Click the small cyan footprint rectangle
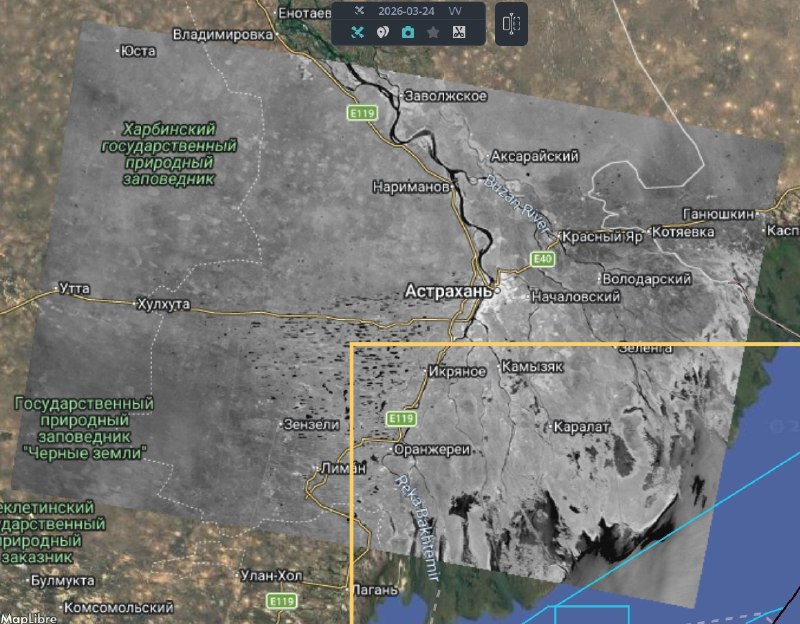Viewport: 800px width, 624px height. 591,614
